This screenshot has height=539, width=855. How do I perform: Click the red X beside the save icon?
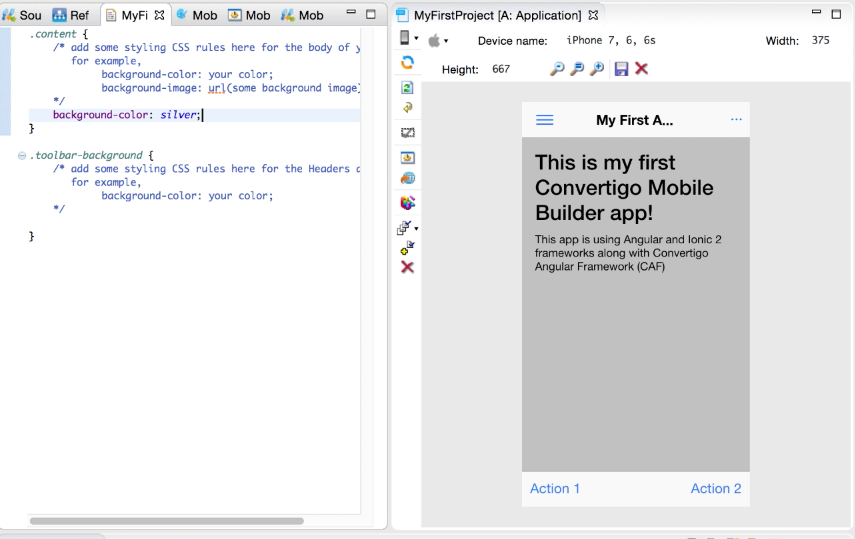tap(642, 68)
